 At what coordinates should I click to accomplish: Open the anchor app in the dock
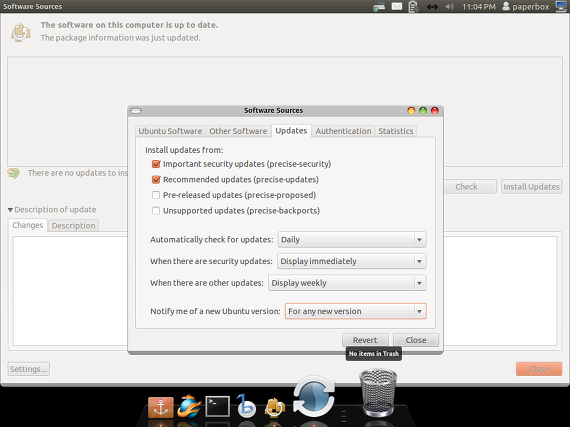pyautogui.click(x=160, y=407)
